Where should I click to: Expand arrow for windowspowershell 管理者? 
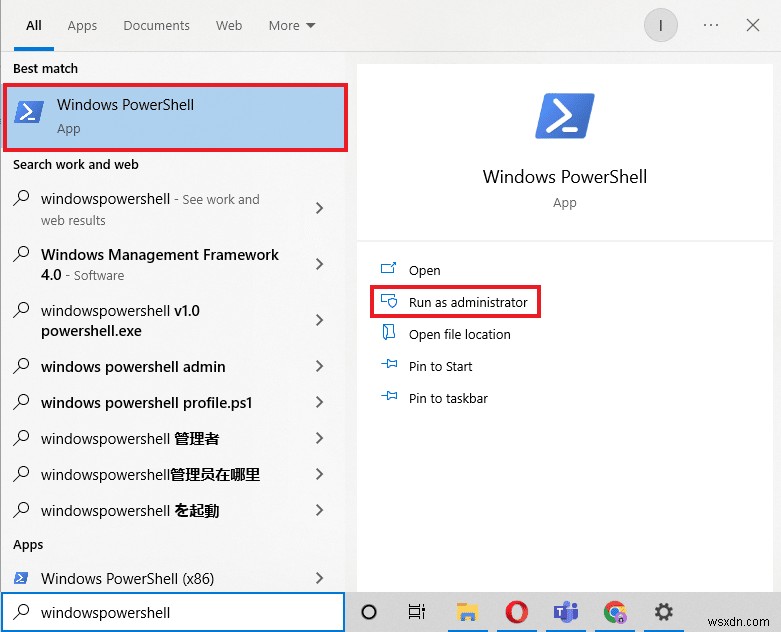[320, 438]
